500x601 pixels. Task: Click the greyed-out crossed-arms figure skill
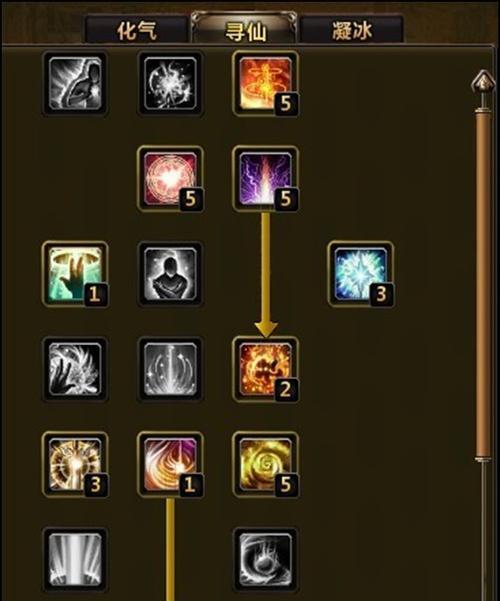[x=170, y=274]
